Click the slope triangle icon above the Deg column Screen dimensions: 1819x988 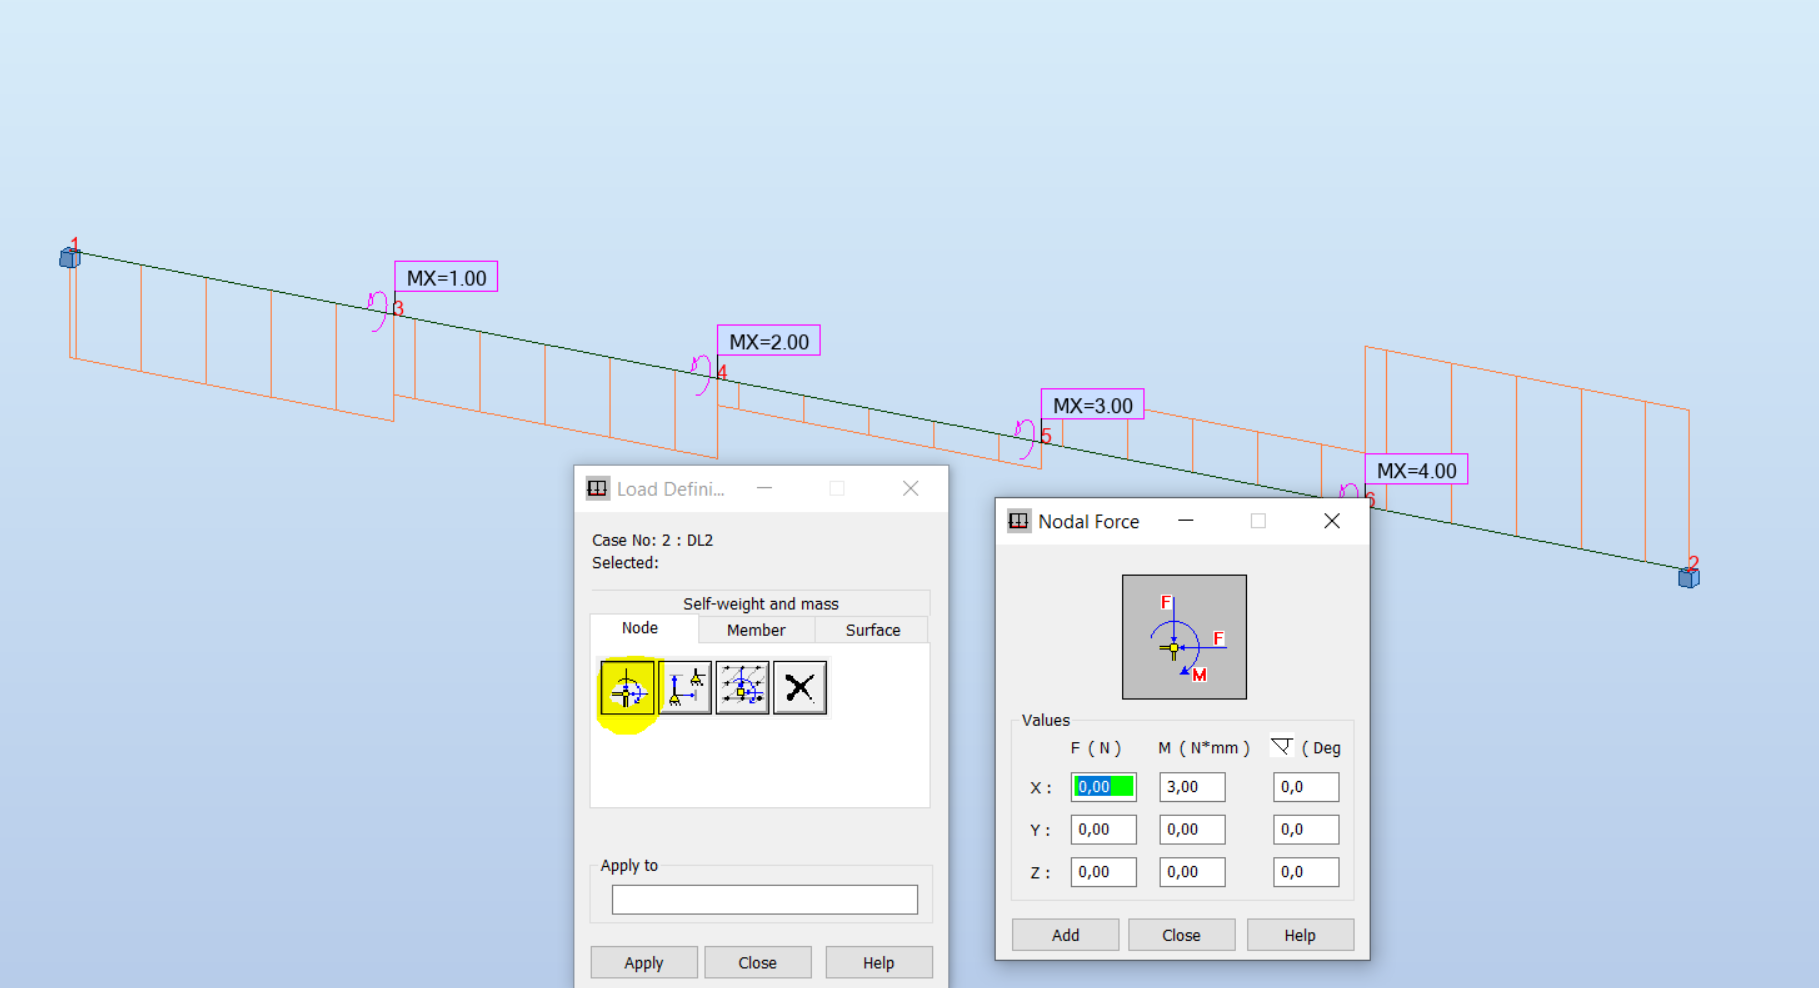click(x=1281, y=746)
